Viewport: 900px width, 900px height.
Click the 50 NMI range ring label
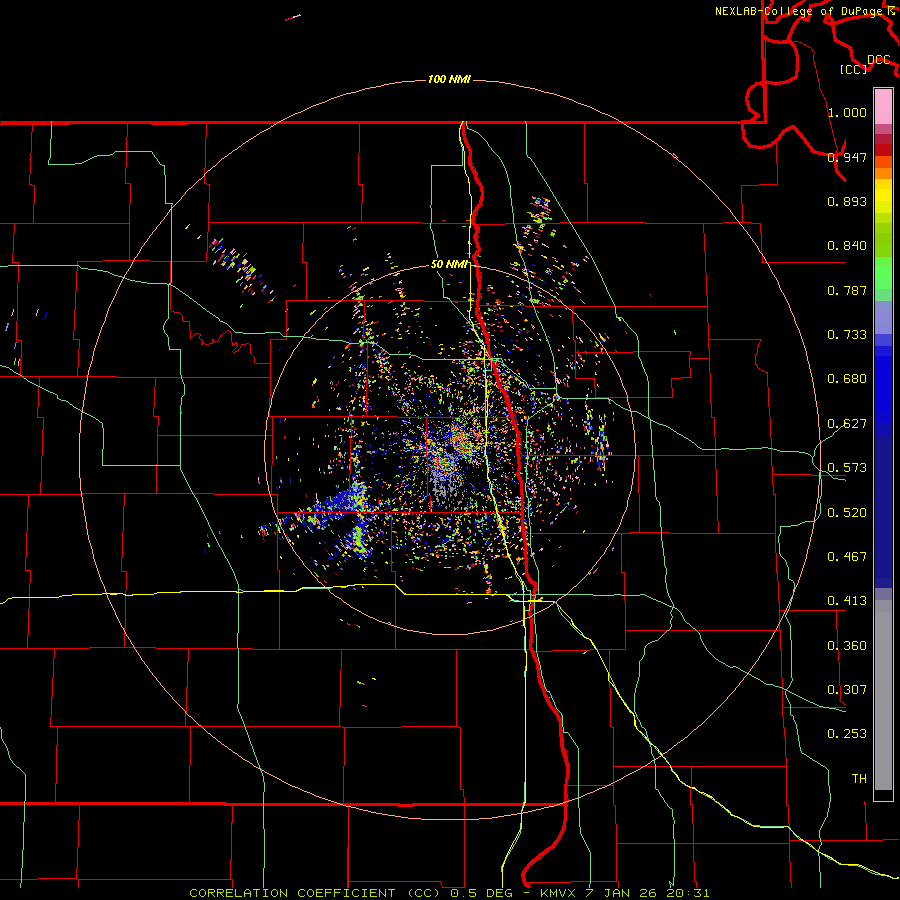(x=449, y=264)
